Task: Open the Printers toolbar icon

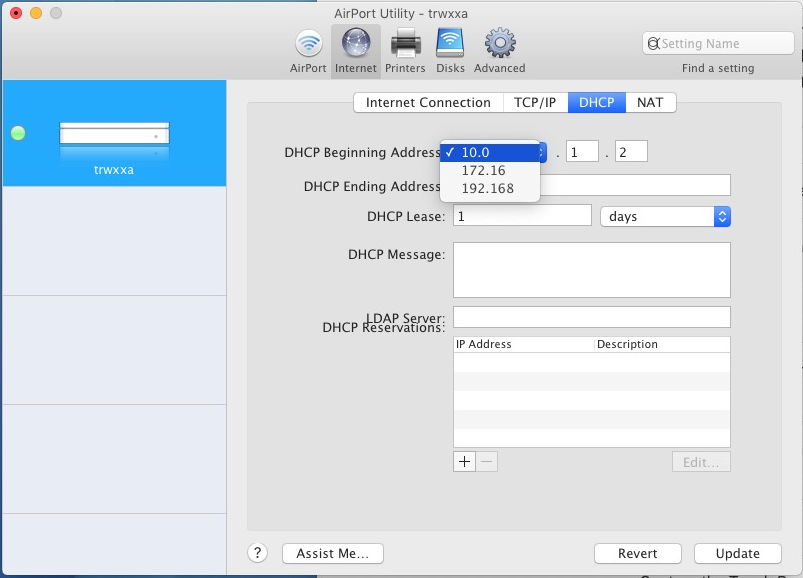Action: [x=405, y=45]
